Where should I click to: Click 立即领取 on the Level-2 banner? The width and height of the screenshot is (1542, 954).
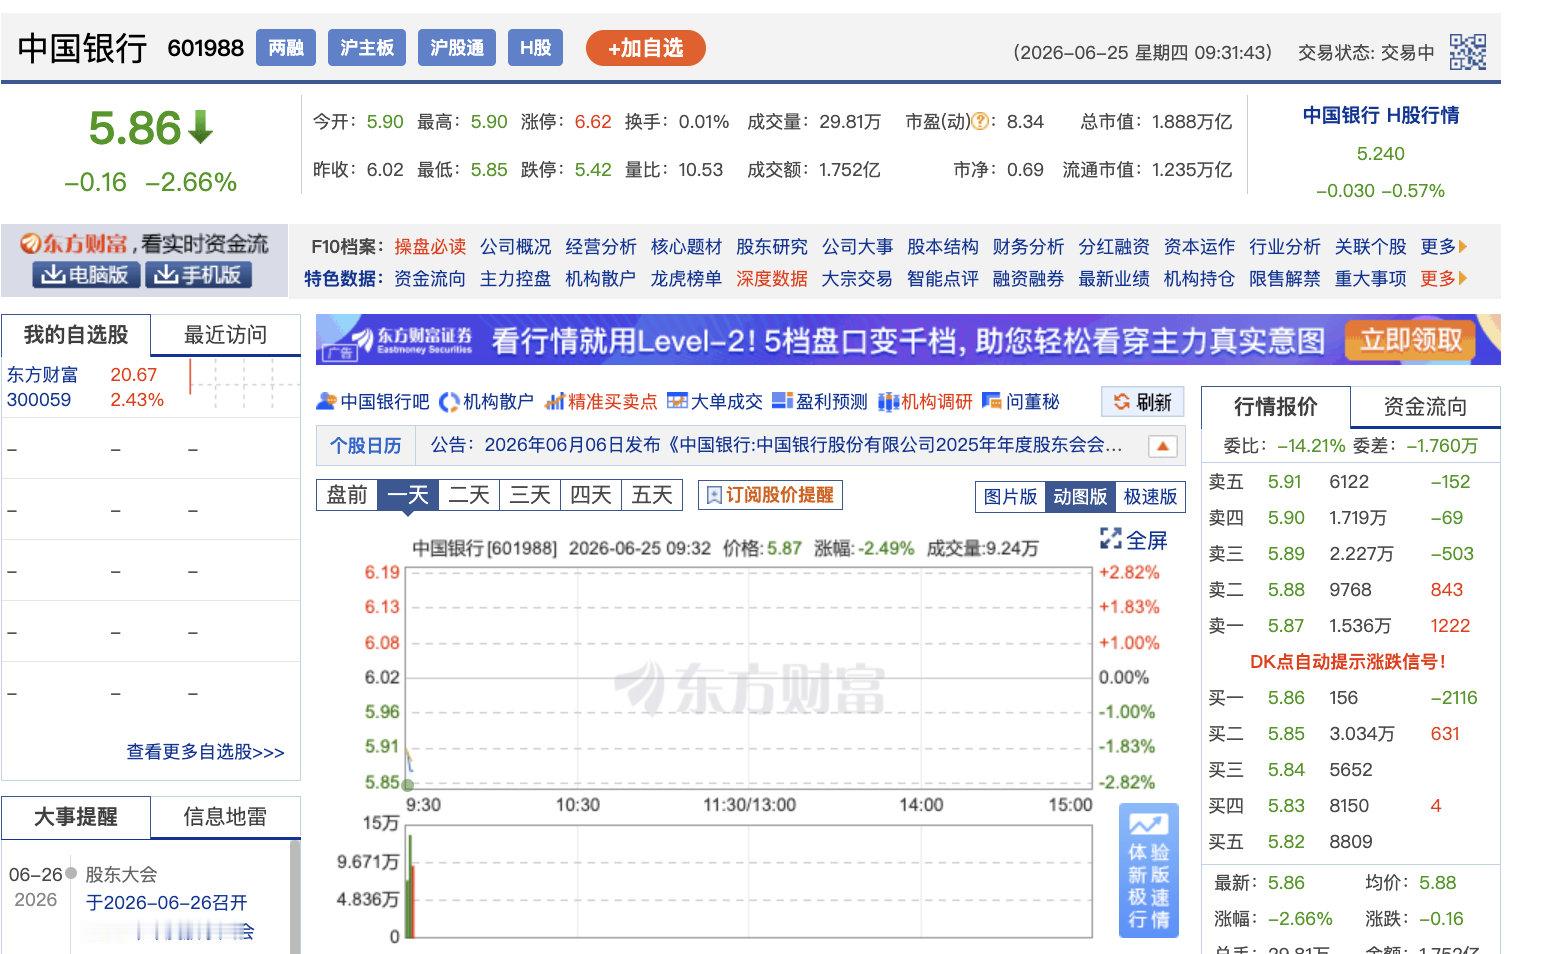1410,341
